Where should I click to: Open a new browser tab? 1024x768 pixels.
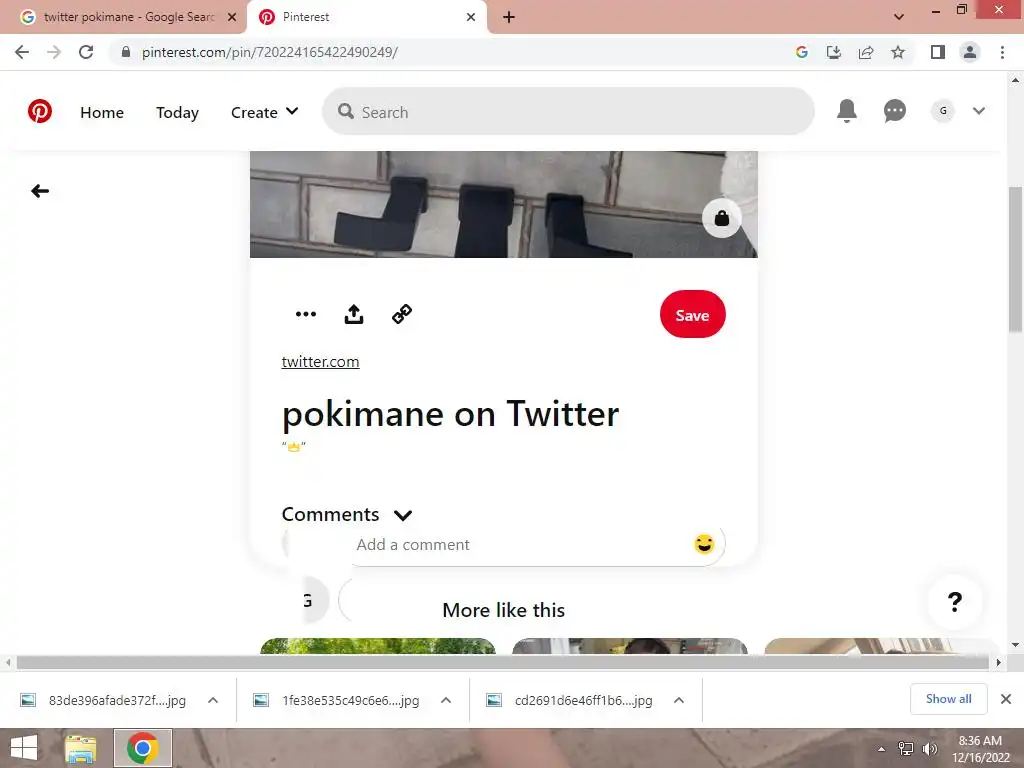pyautogui.click(x=509, y=17)
